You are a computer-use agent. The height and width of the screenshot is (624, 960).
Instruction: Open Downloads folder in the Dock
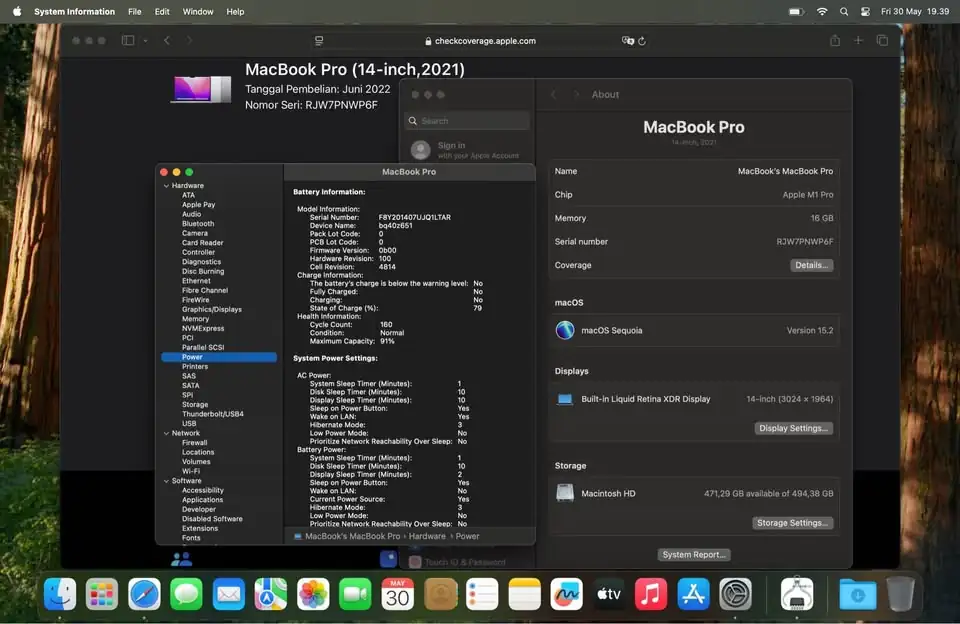[x=857, y=594]
